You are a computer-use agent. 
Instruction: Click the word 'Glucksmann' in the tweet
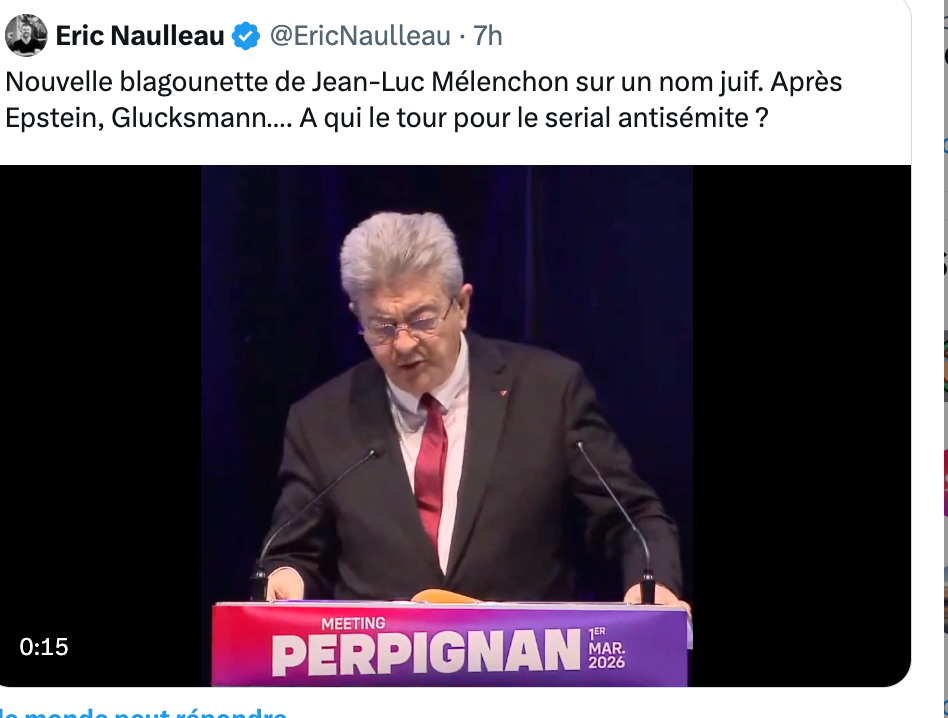tap(189, 118)
